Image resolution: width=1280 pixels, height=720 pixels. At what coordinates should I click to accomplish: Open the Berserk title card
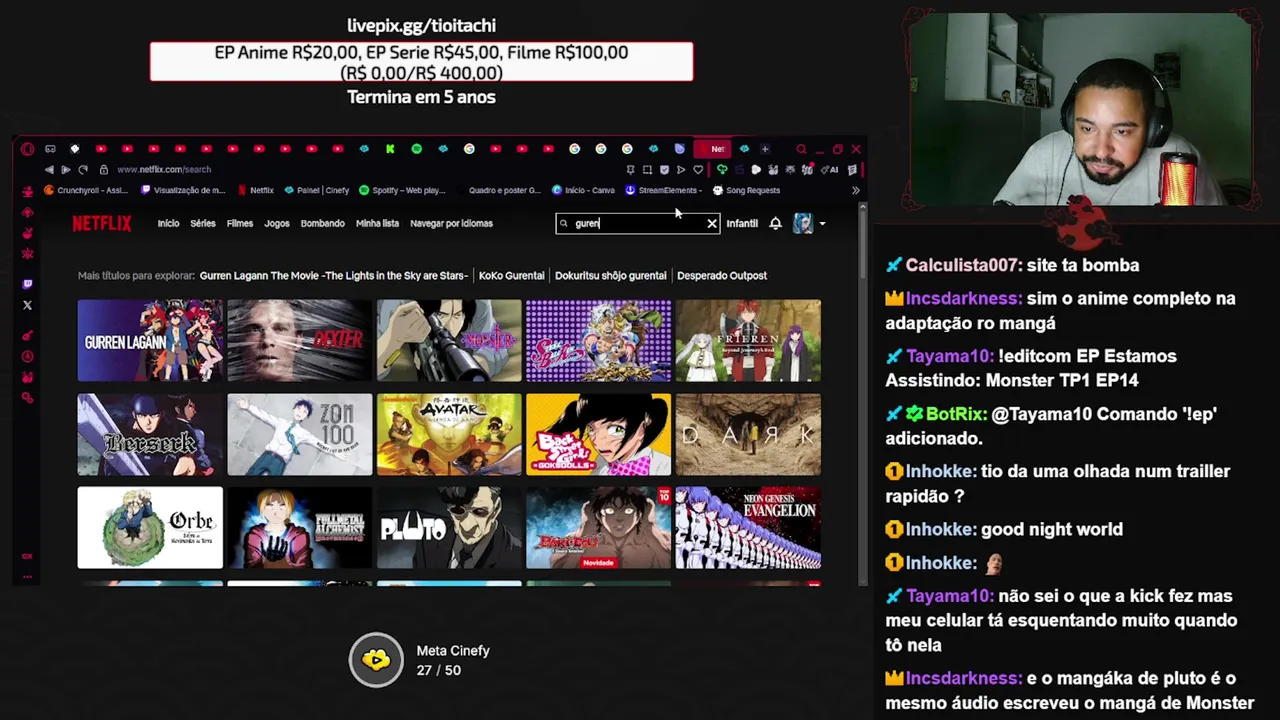coord(150,434)
